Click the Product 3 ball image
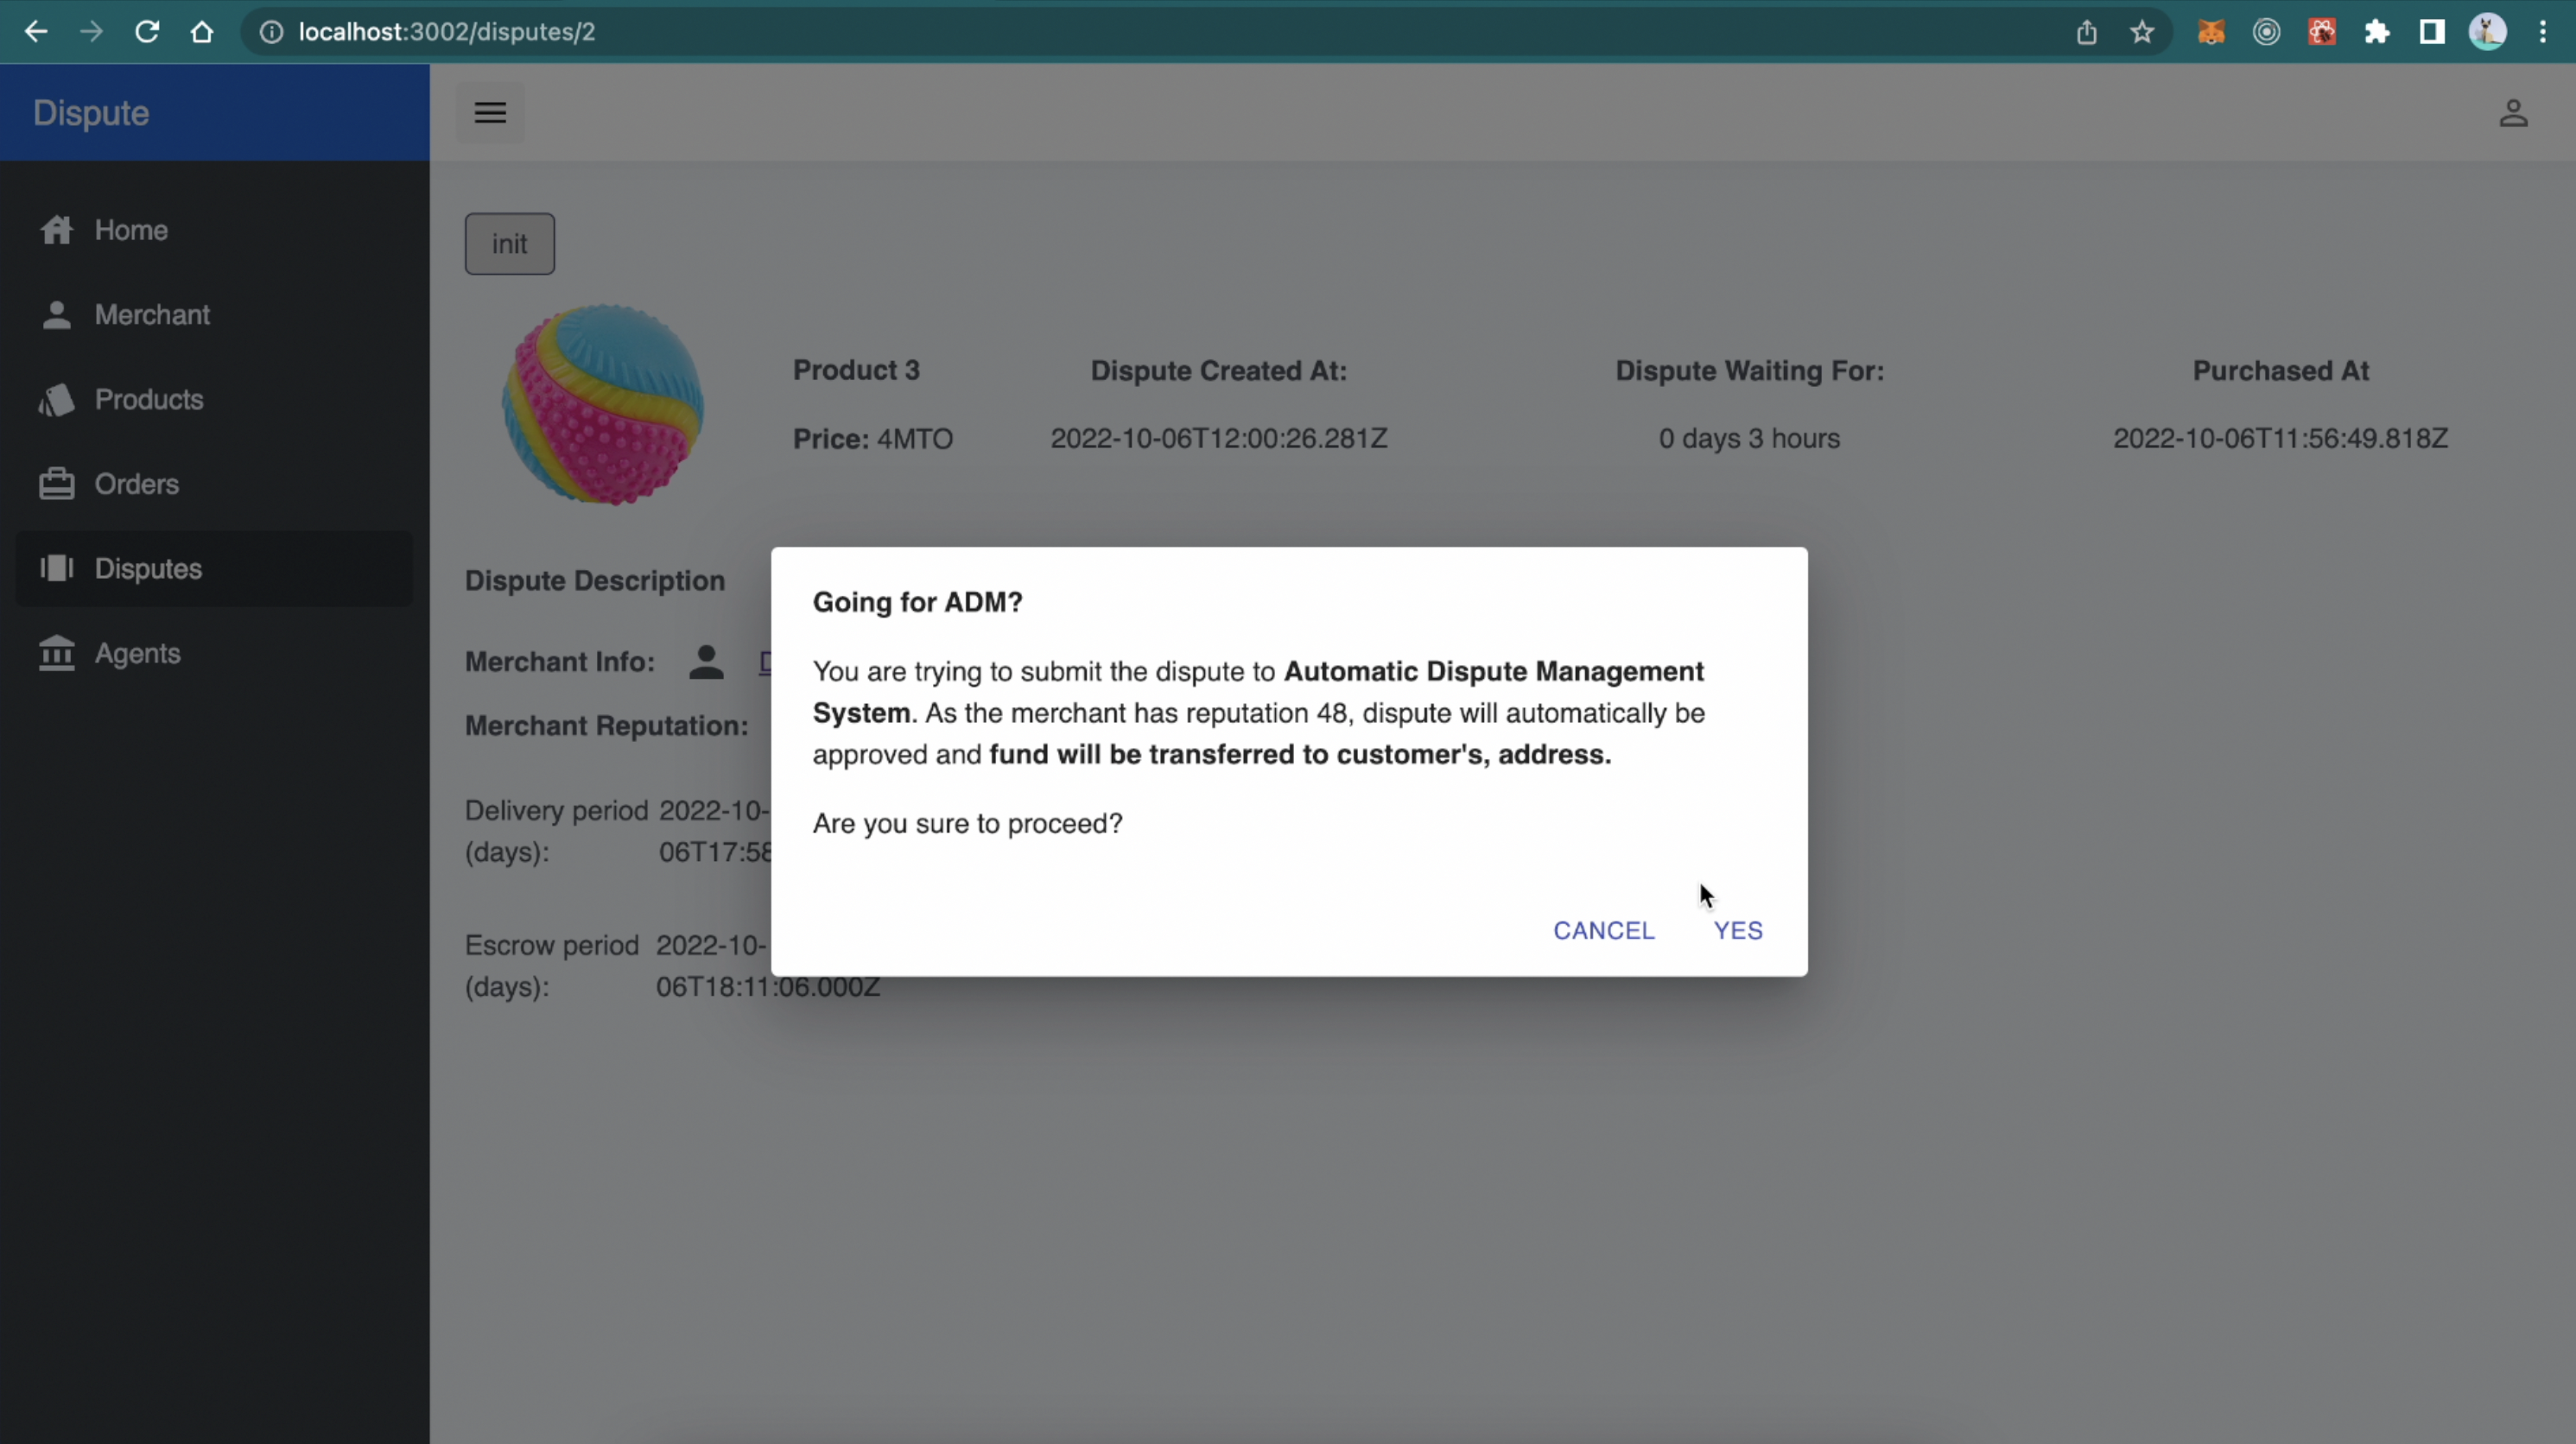This screenshot has height=1444, width=2576. [x=603, y=404]
